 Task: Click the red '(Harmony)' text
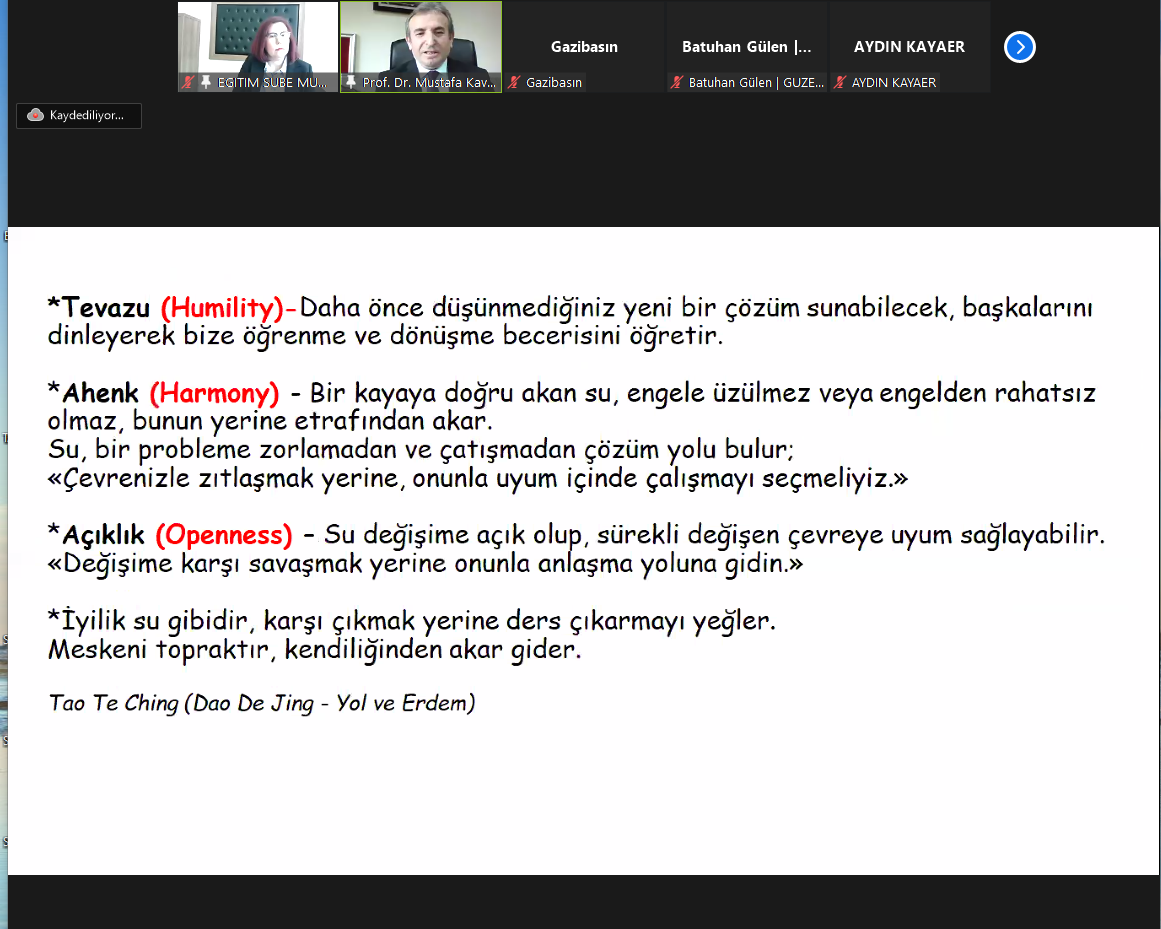pyautogui.click(x=215, y=394)
